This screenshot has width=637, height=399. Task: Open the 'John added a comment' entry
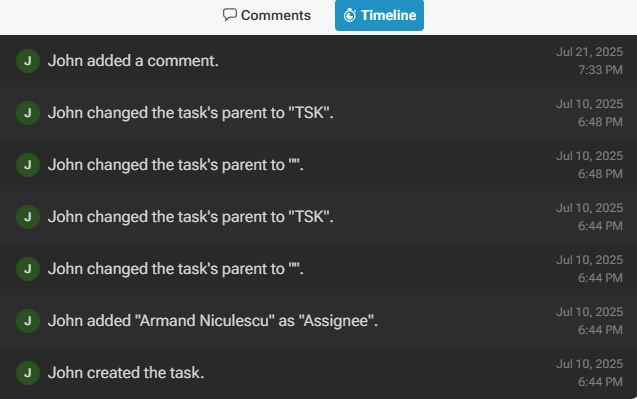point(133,61)
